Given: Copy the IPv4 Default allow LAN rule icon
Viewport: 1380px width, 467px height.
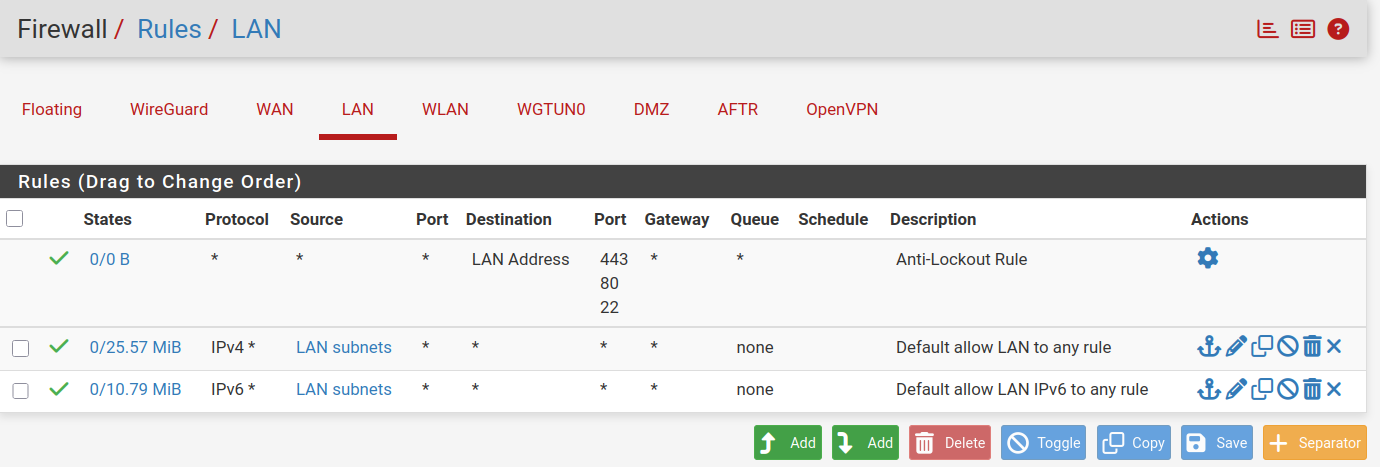Looking at the screenshot, I should (x=1262, y=347).
